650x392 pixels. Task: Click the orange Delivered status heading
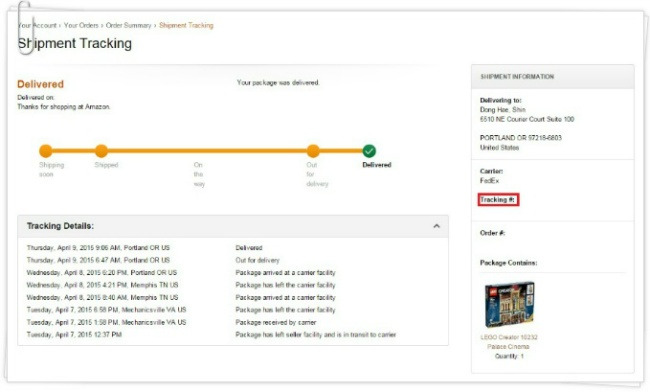pyautogui.click(x=40, y=84)
